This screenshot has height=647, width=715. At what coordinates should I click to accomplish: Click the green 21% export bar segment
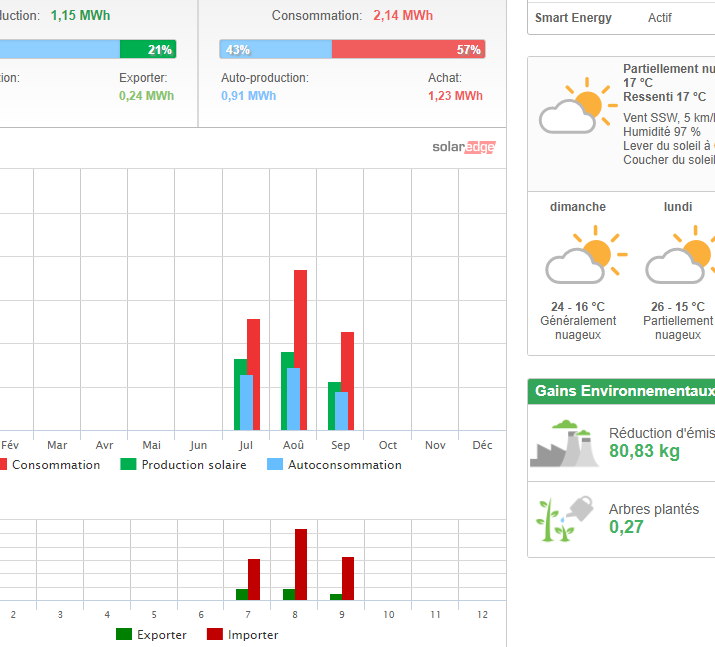tap(148, 49)
